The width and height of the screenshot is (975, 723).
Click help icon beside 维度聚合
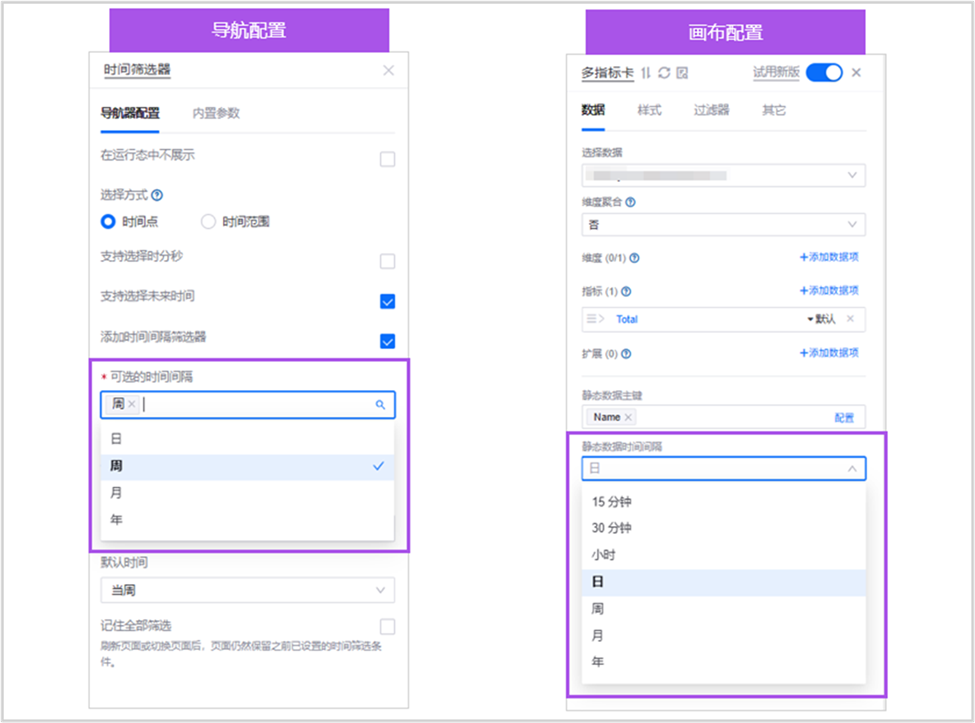click(x=630, y=202)
